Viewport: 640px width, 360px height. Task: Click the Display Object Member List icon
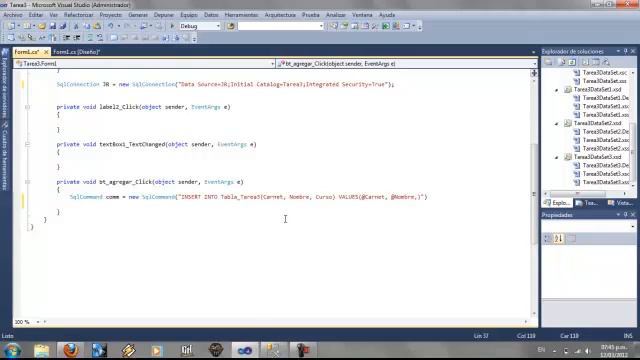point(11,38)
